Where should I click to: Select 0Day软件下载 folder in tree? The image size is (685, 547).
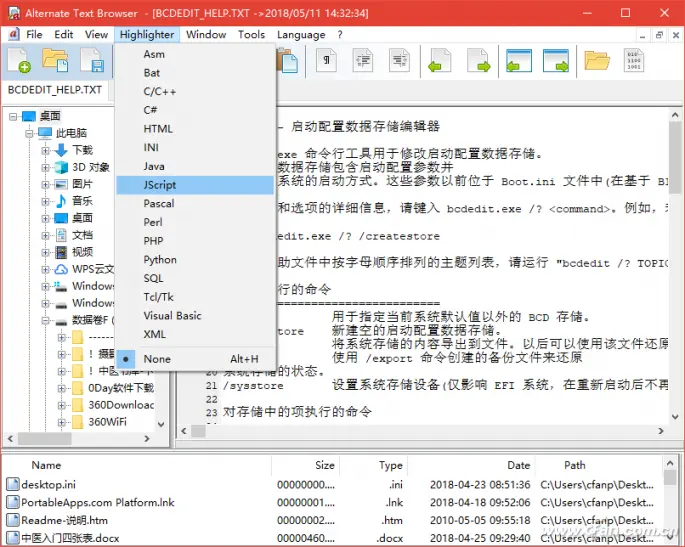[121, 388]
